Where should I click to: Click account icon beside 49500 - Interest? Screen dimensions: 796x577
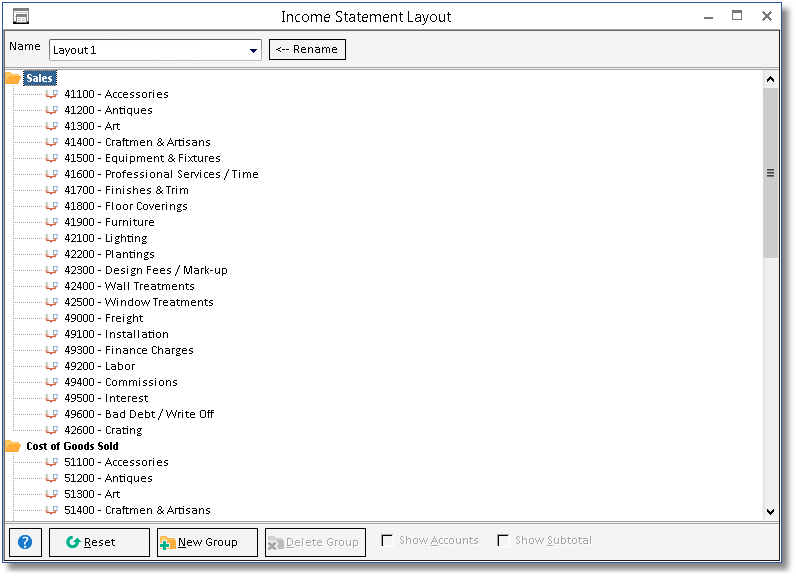[x=51, y=398]
